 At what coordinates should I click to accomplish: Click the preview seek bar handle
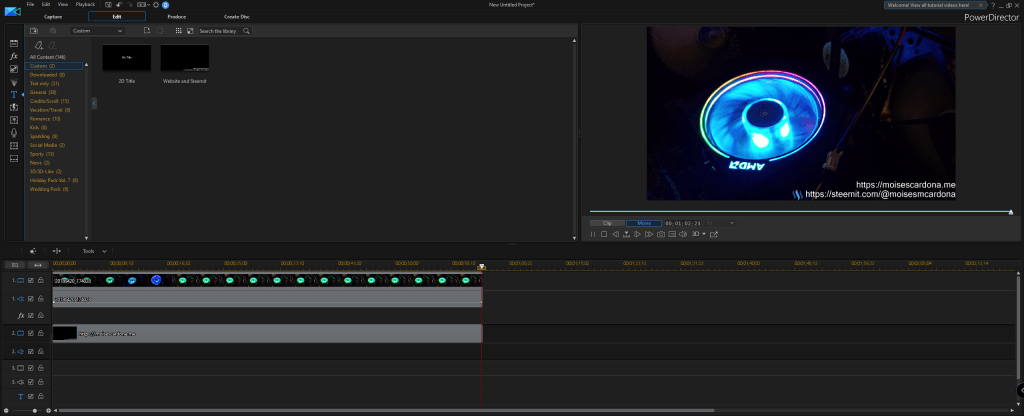1011,212
